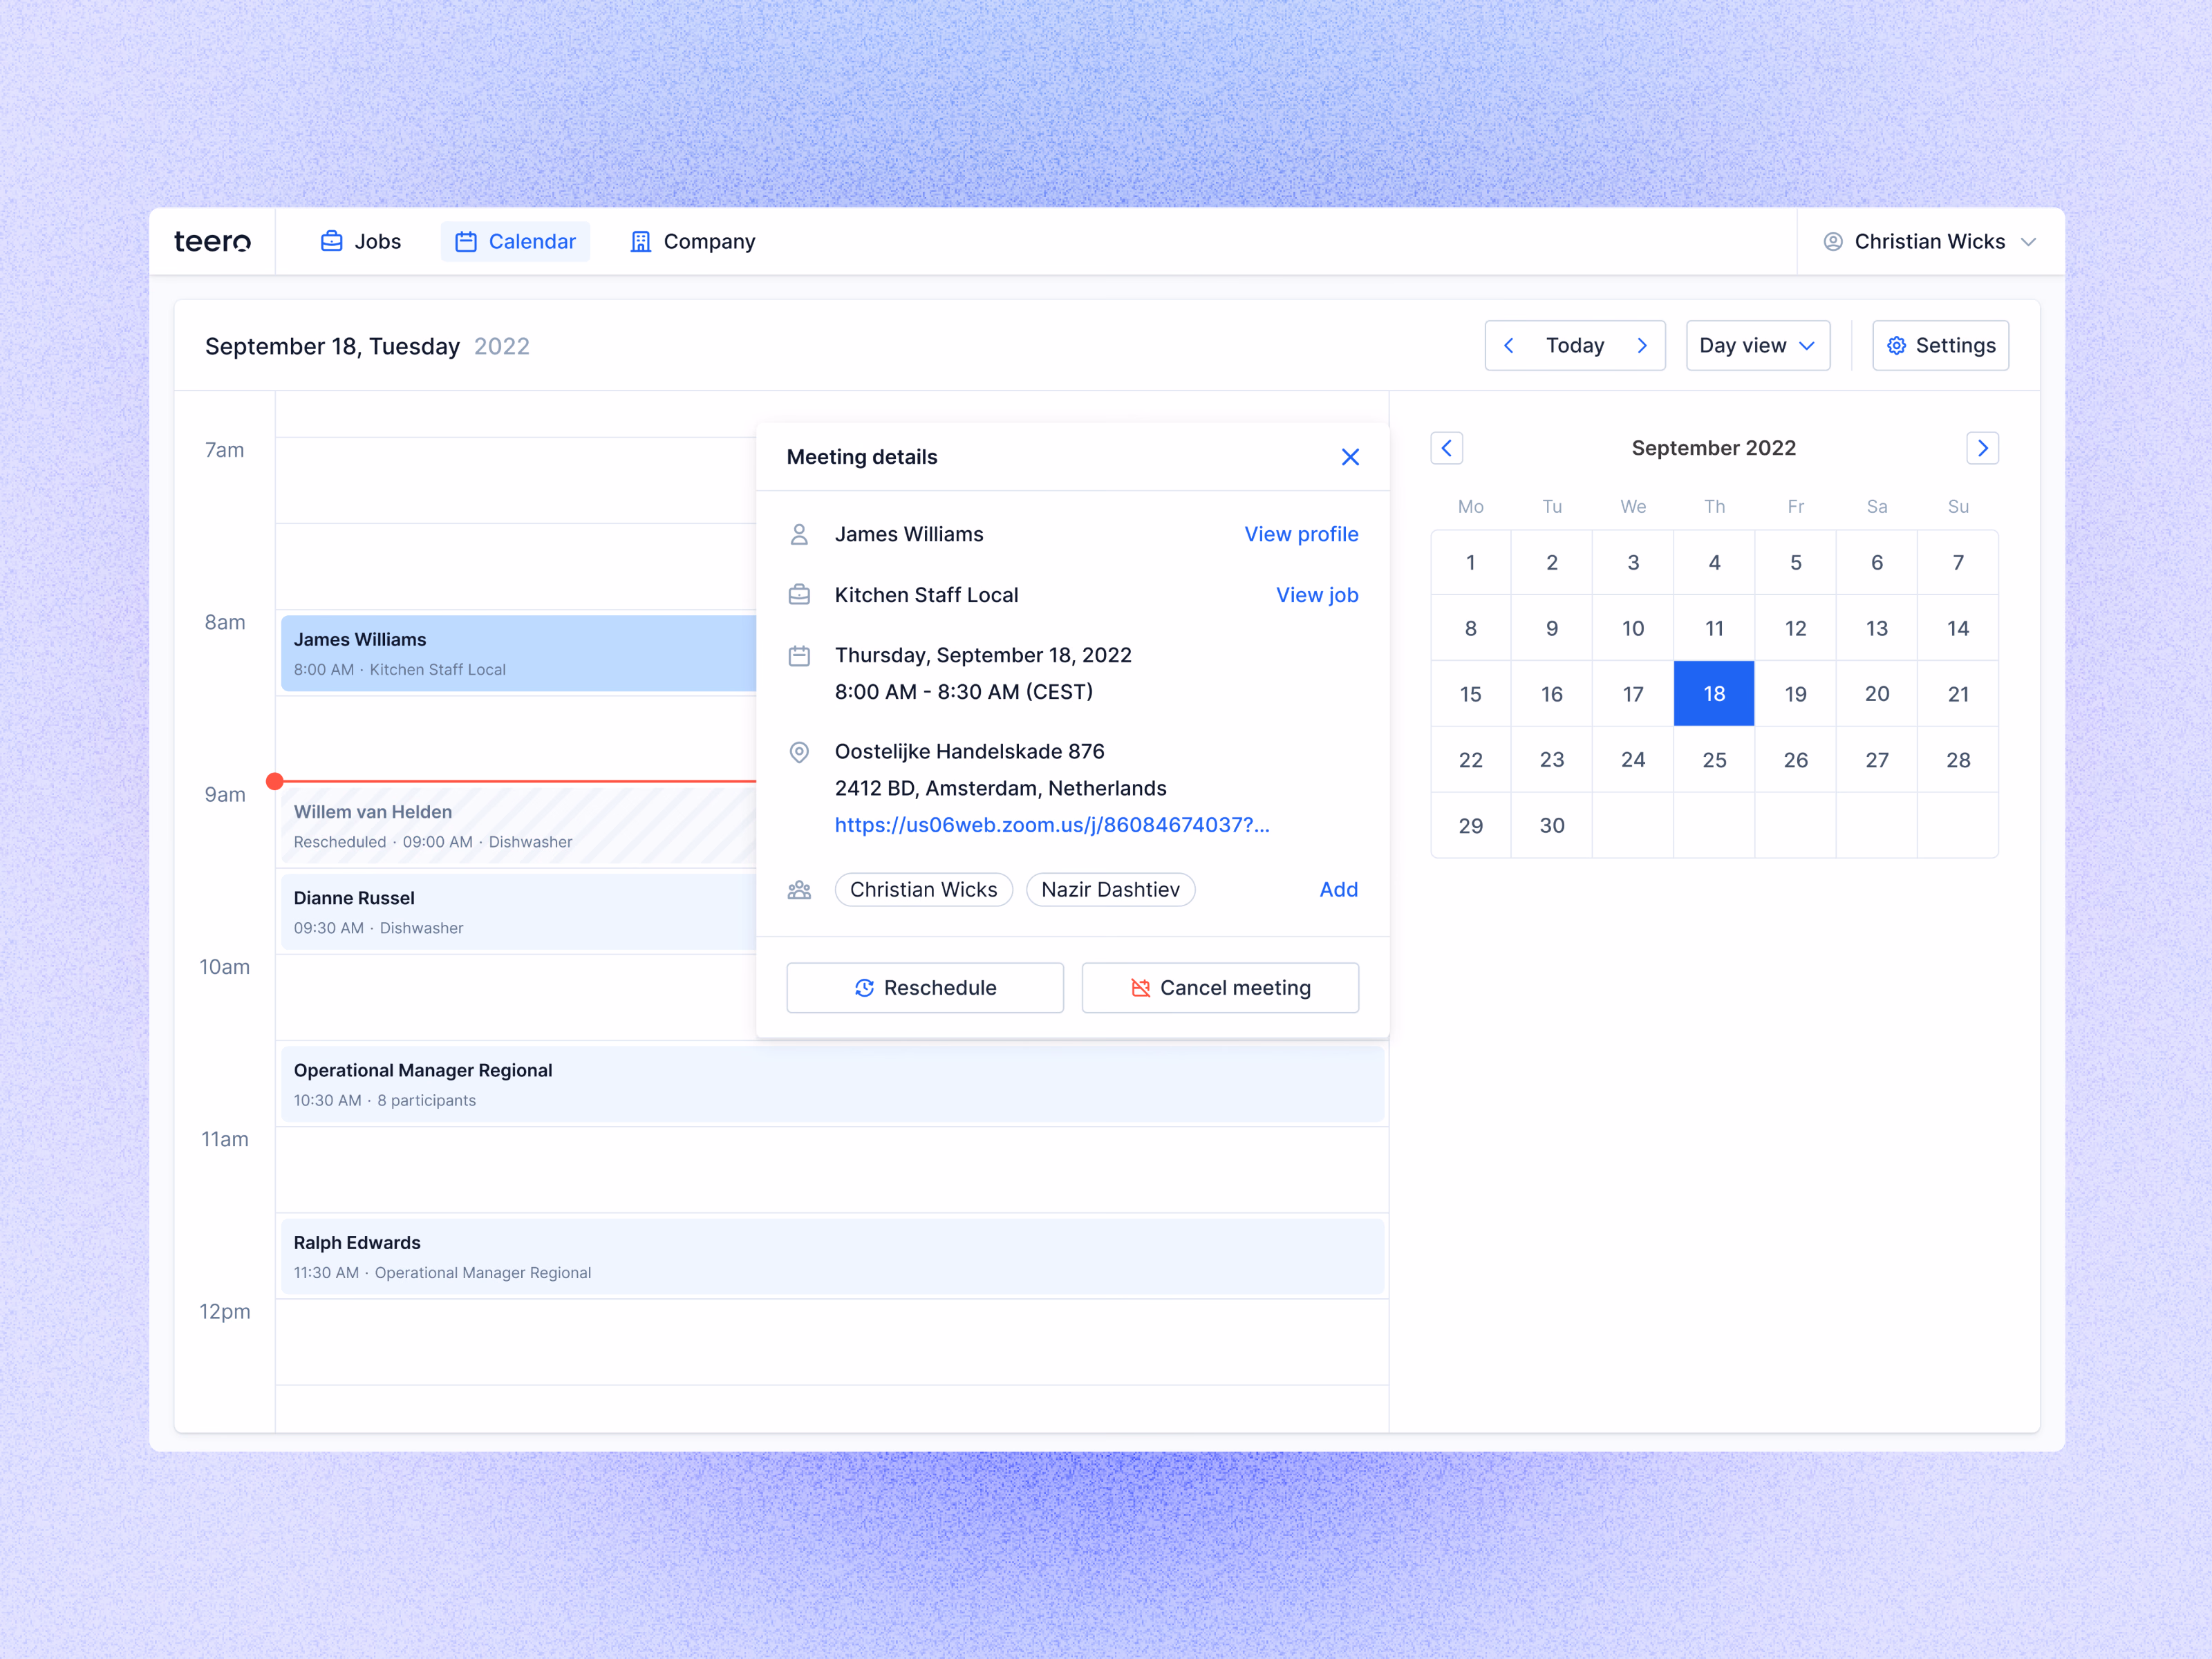Image resolution: width=2212 pixels, height=1659 pixels.
Task: Click the red current-time marker dot
Action: [275, 781]
